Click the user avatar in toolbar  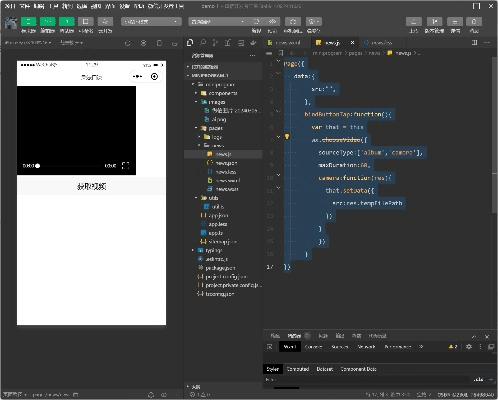(x=11, y=23)
